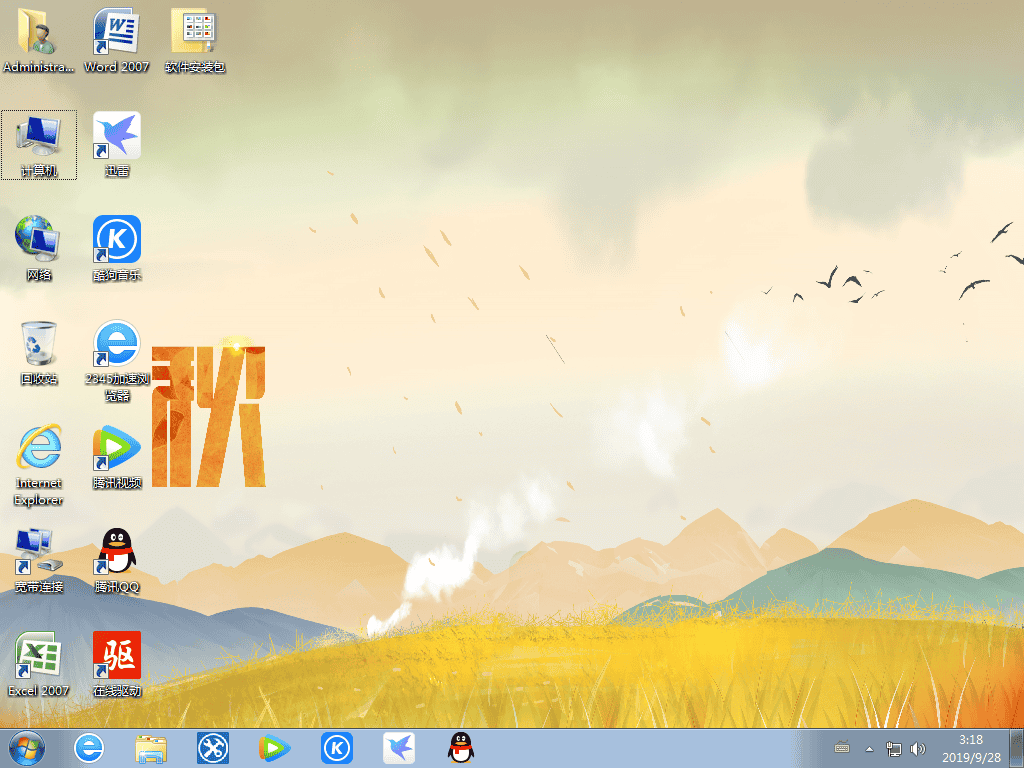The height and width of the screenshot is (768, 1024).
Task: Open the 软件安装包 folder
Action: pyautogui.click(x=195, y=39)
